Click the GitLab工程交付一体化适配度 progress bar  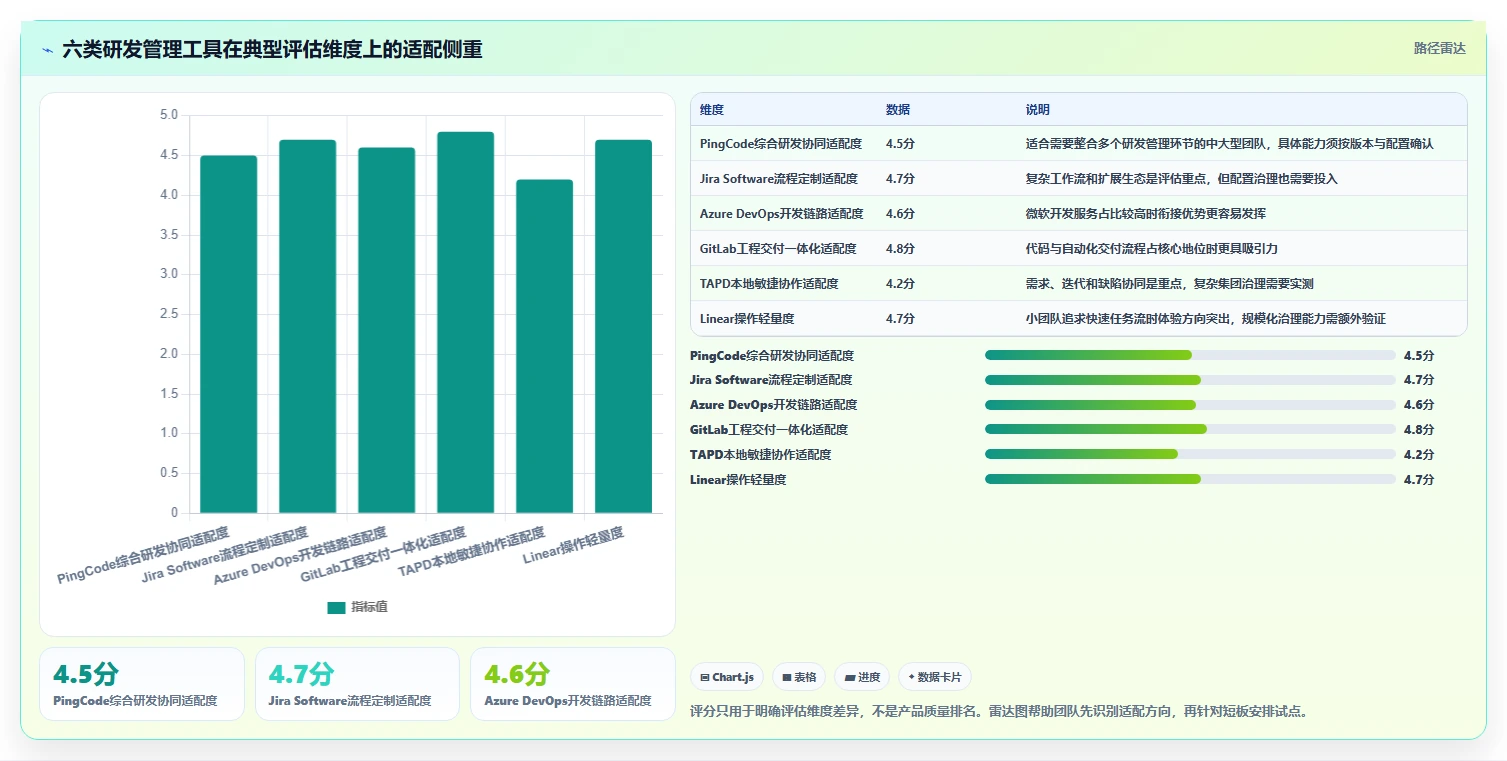pyautogui.click(x=1190, y=430)
